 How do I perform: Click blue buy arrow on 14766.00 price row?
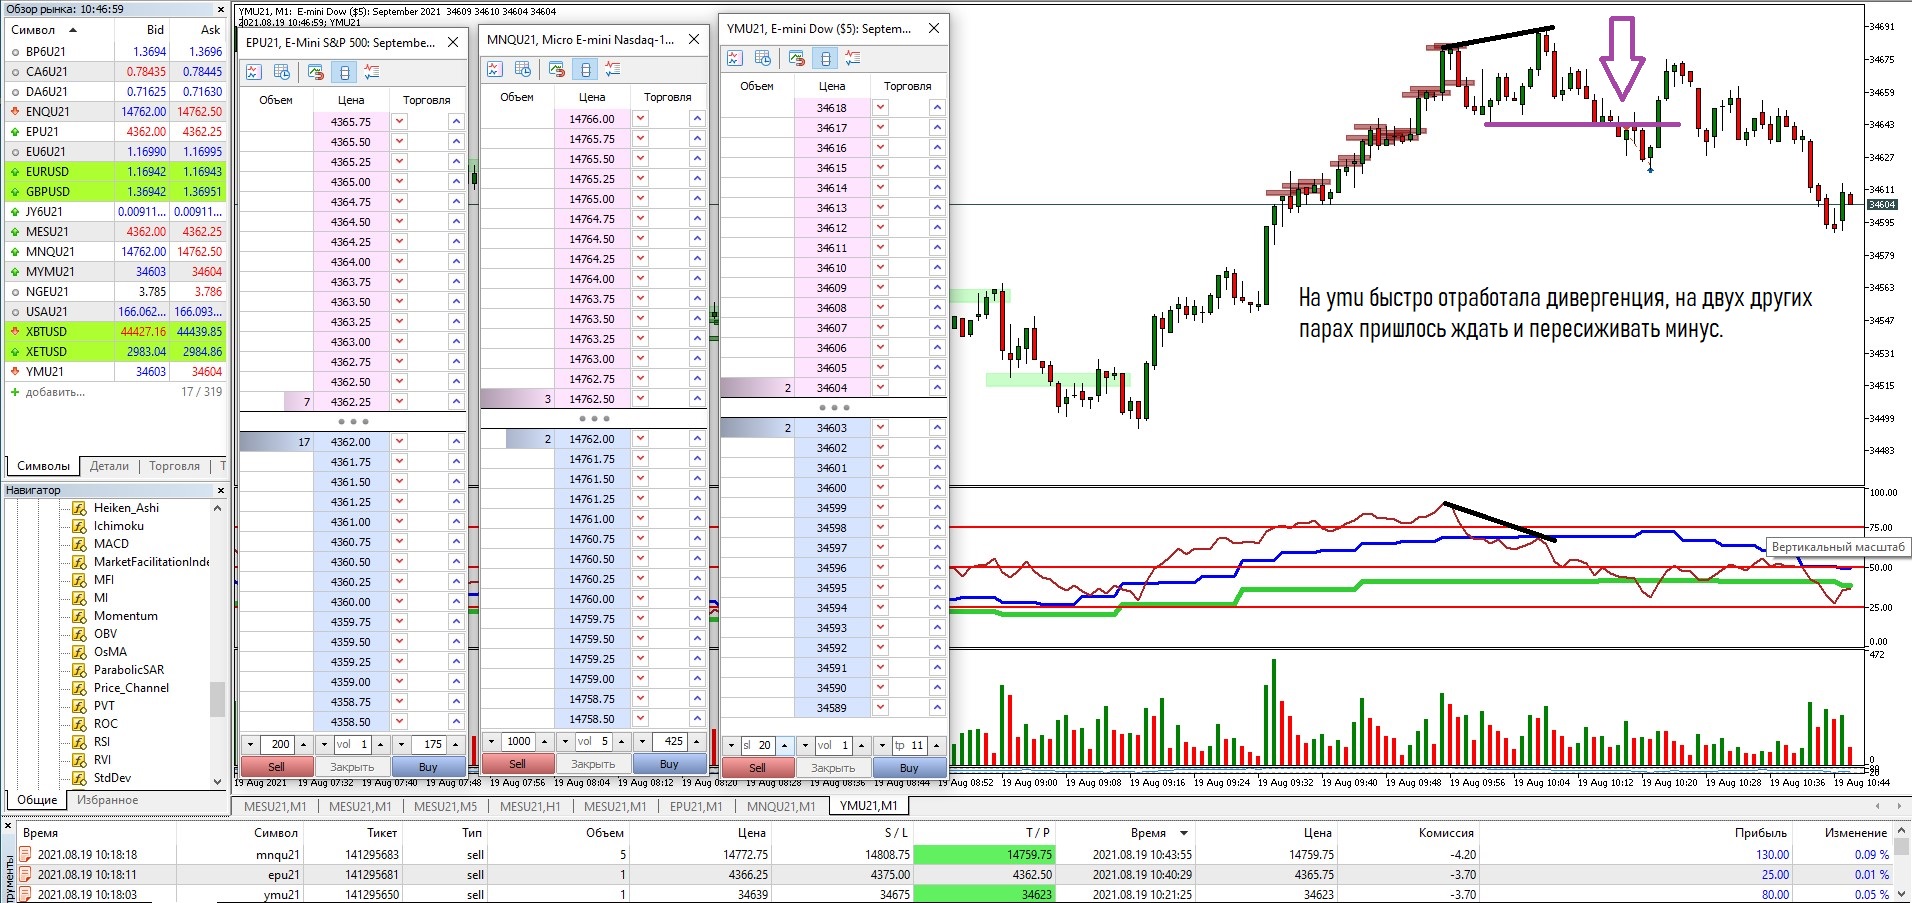click(x=697, y=119)
